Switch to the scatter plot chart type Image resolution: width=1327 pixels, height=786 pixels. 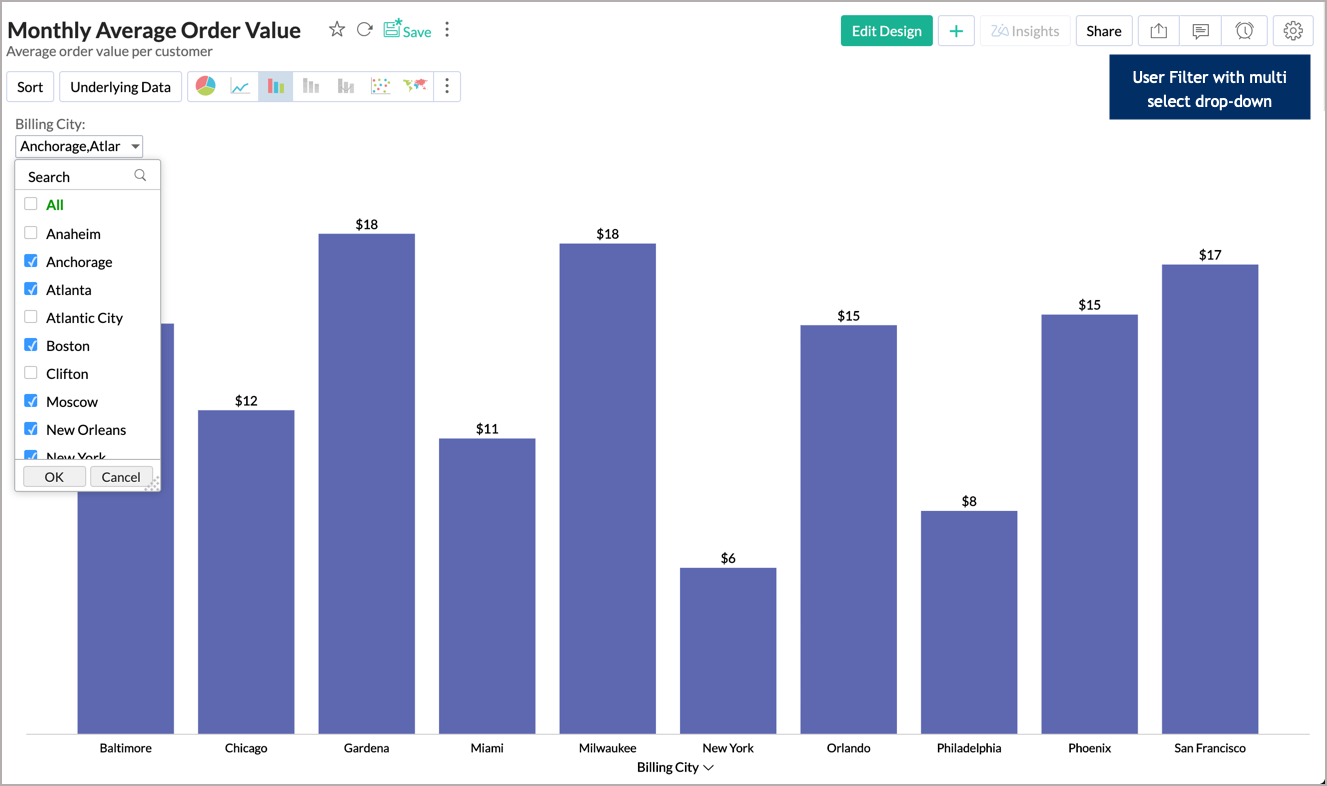click(x=380, y=86)
